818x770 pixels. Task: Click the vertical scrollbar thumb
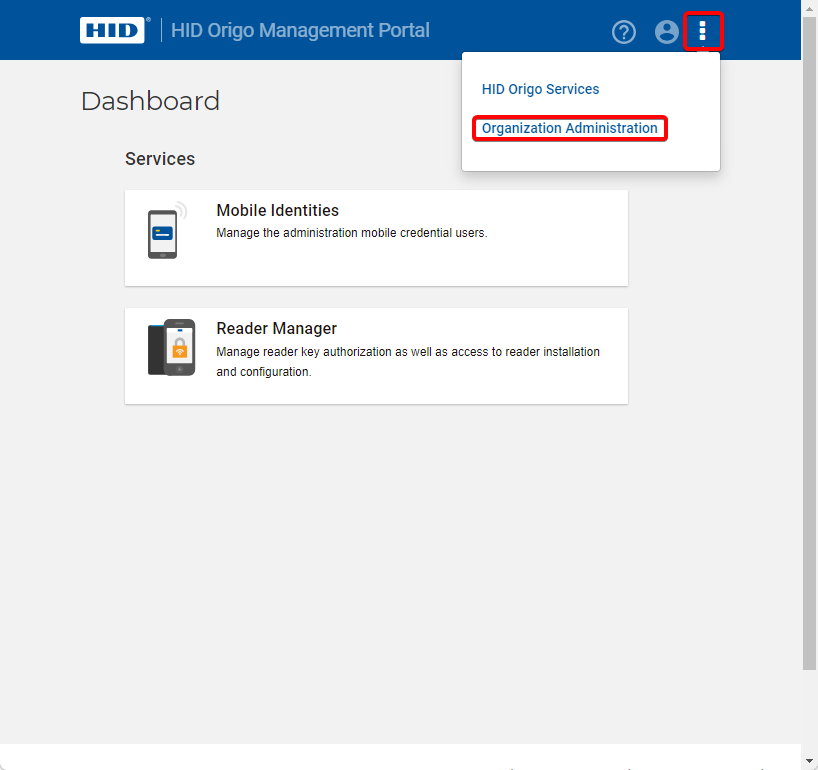(809, 343)
